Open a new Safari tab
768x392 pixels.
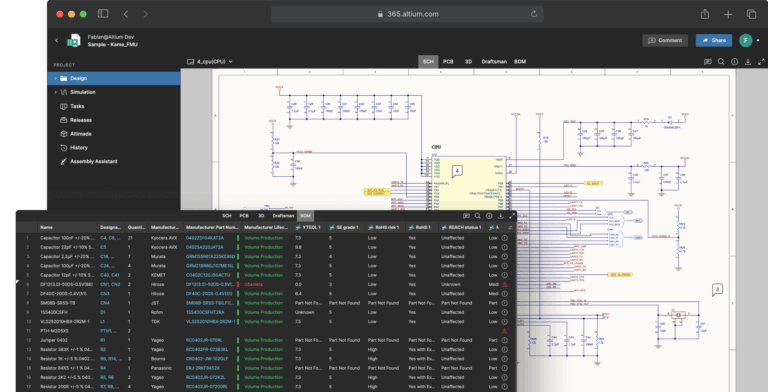728,14
